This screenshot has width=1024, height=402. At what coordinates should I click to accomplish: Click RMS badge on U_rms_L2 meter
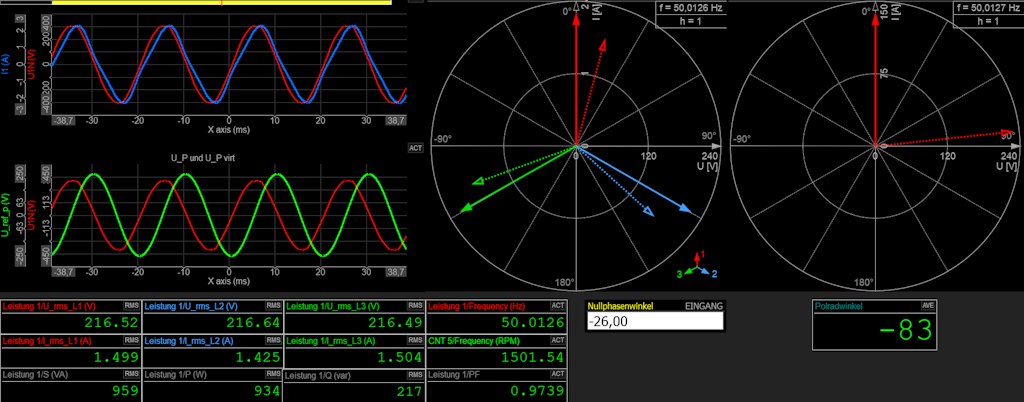point(273,305)
